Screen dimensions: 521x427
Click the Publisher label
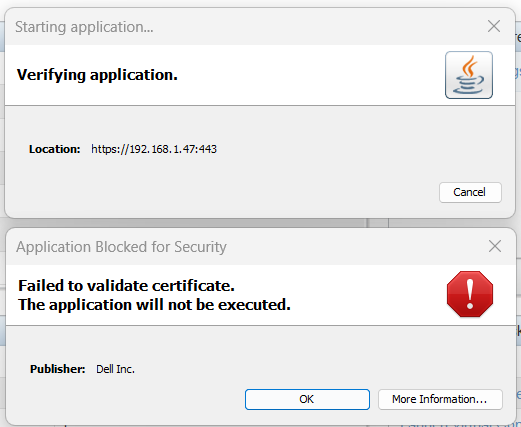coord(57,369)
